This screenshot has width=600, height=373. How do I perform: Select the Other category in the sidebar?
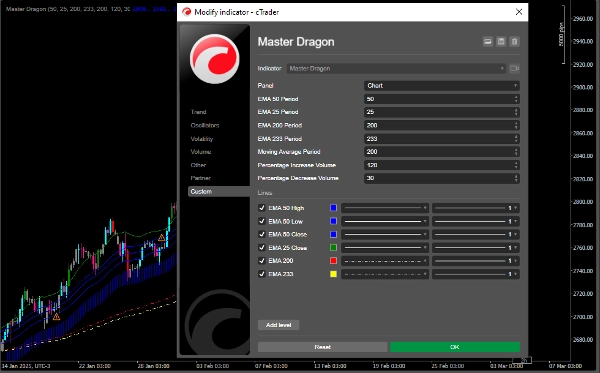tap(198, 165)
